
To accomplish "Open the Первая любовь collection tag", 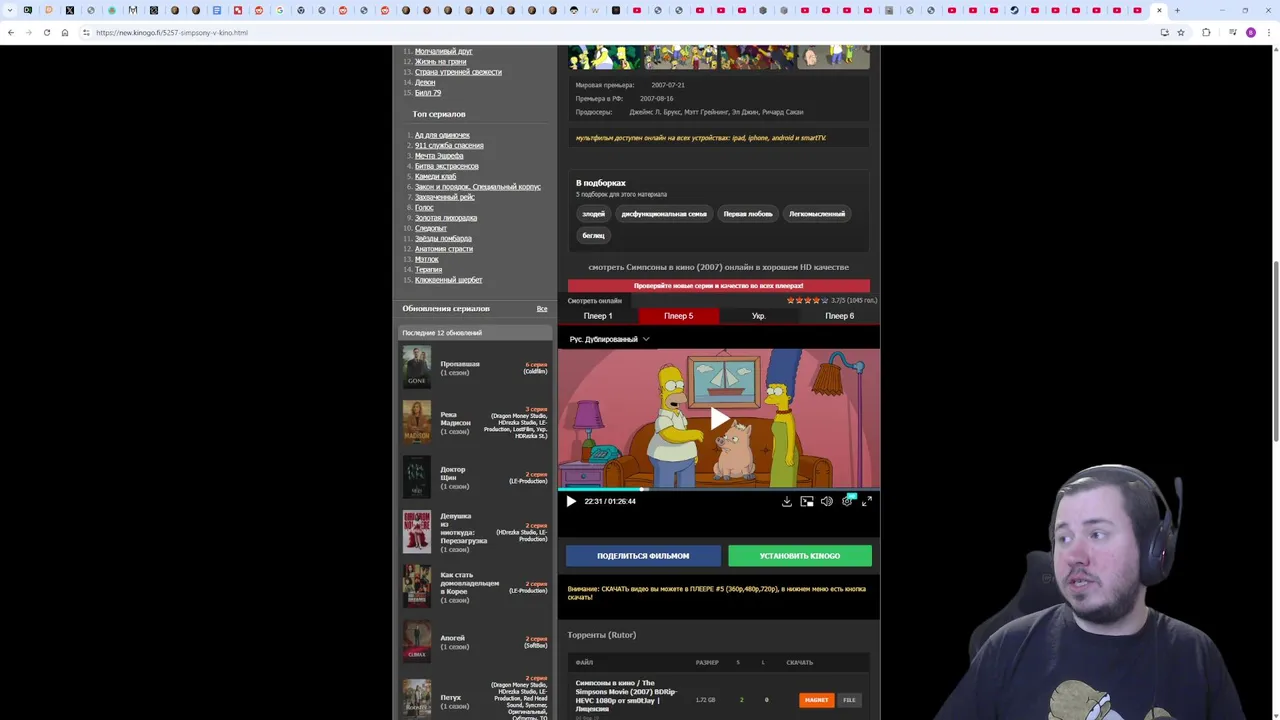I will (x=748, y=214).
